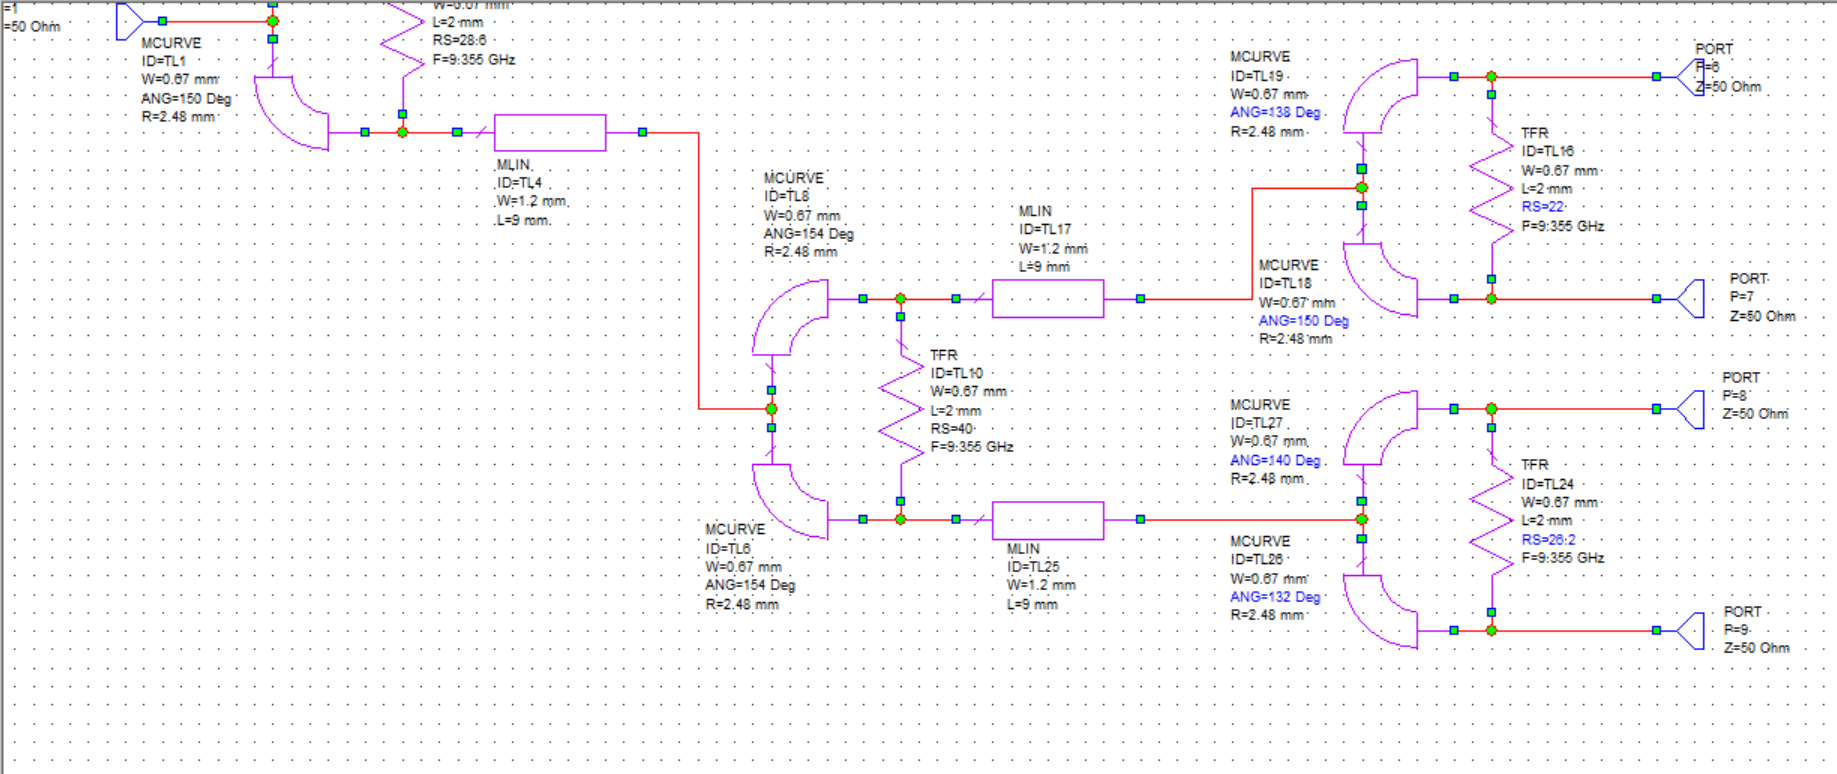Select the MCURVE TL8 bend symbol
This screenshot has width=1837, height=774.
tap(790, 318)
